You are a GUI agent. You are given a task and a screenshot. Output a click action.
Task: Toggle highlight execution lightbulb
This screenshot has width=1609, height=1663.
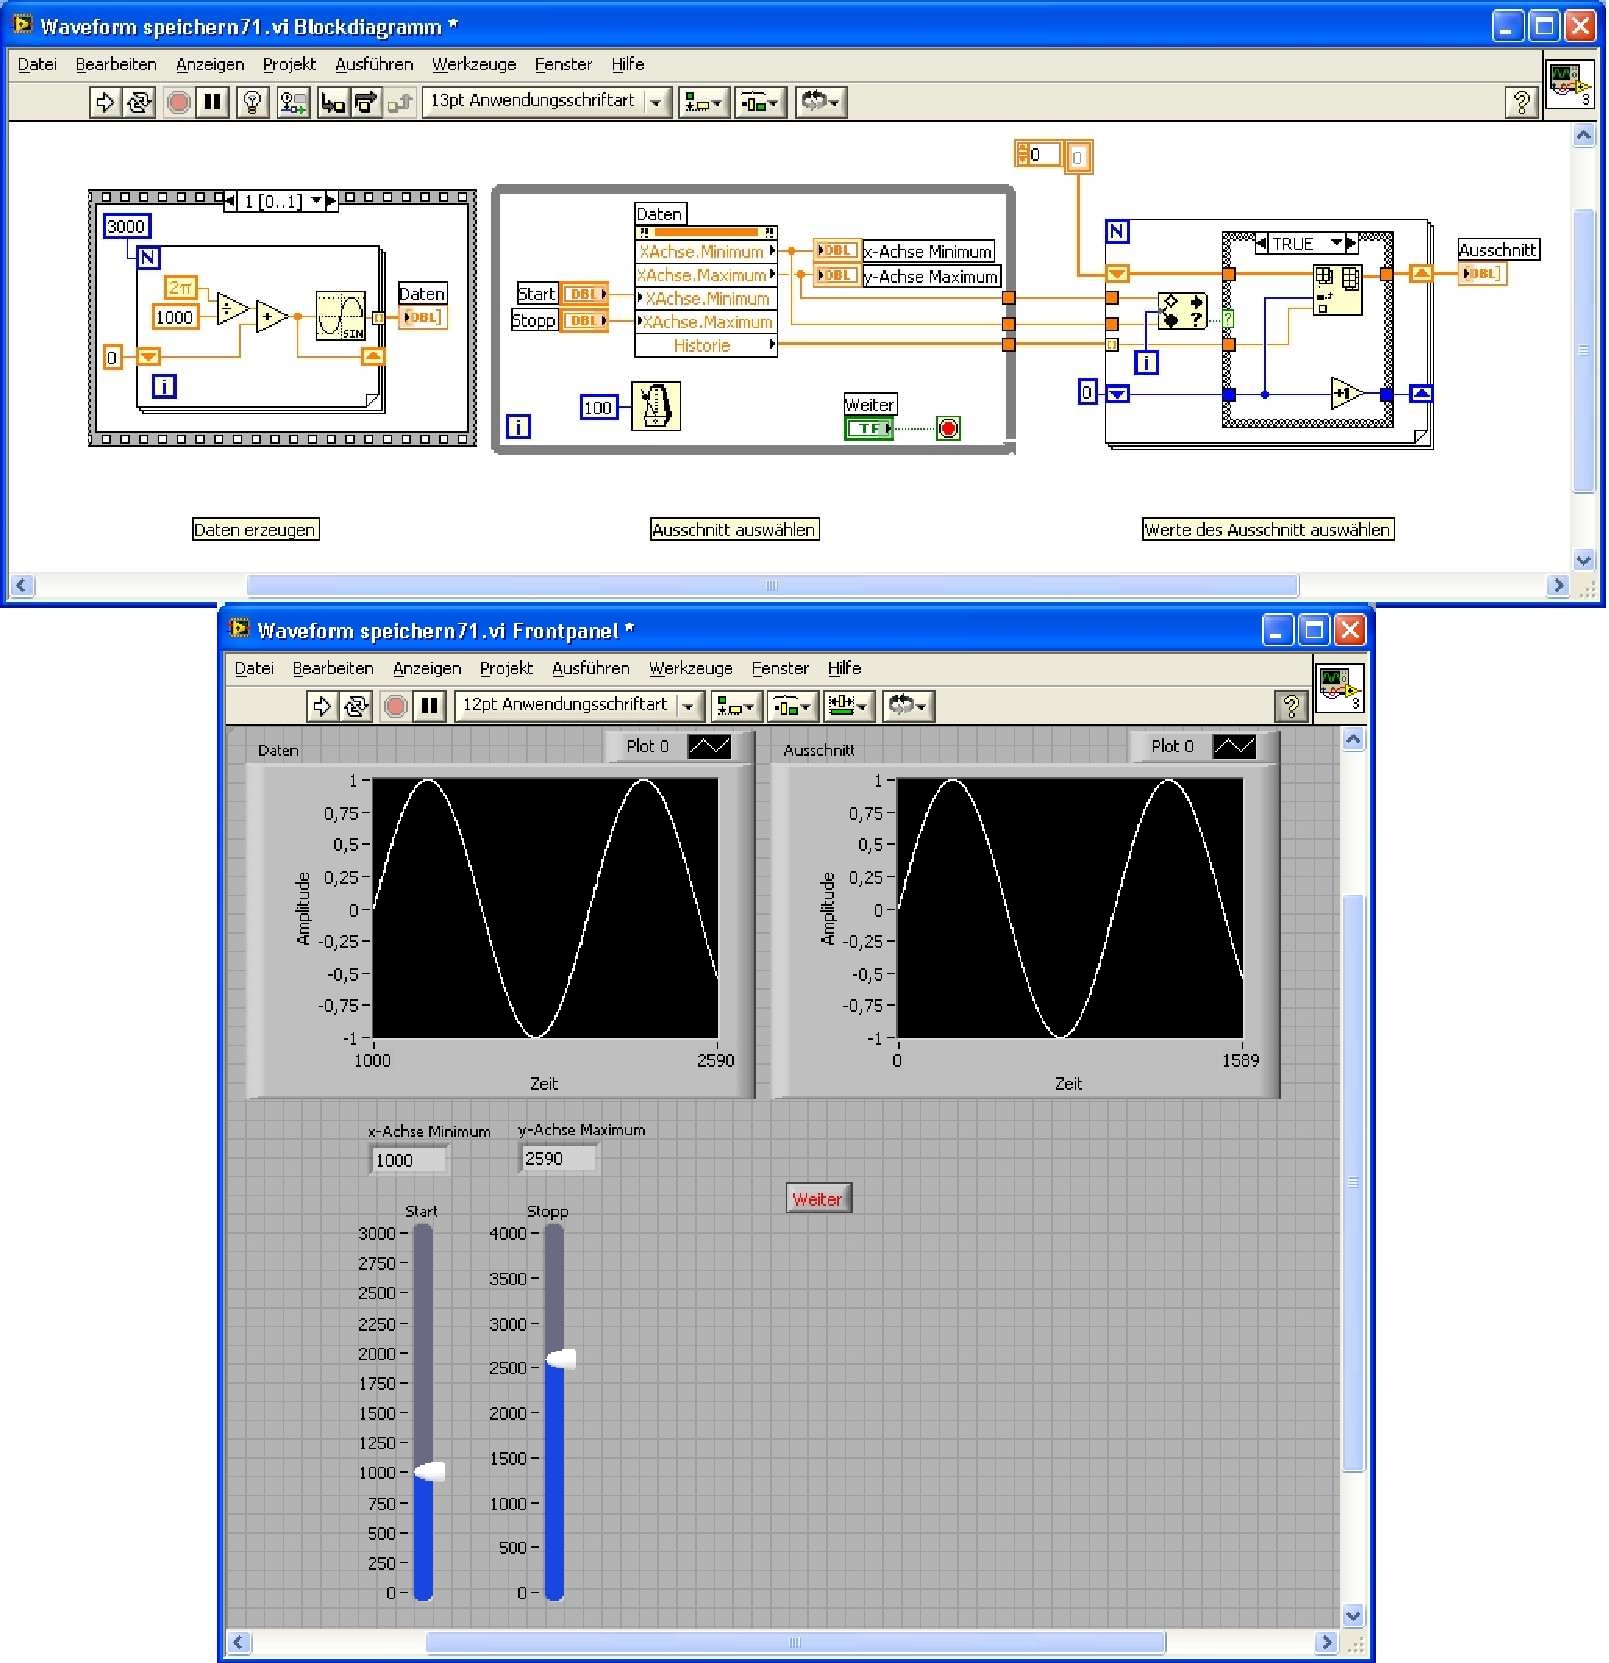point(253,102)
